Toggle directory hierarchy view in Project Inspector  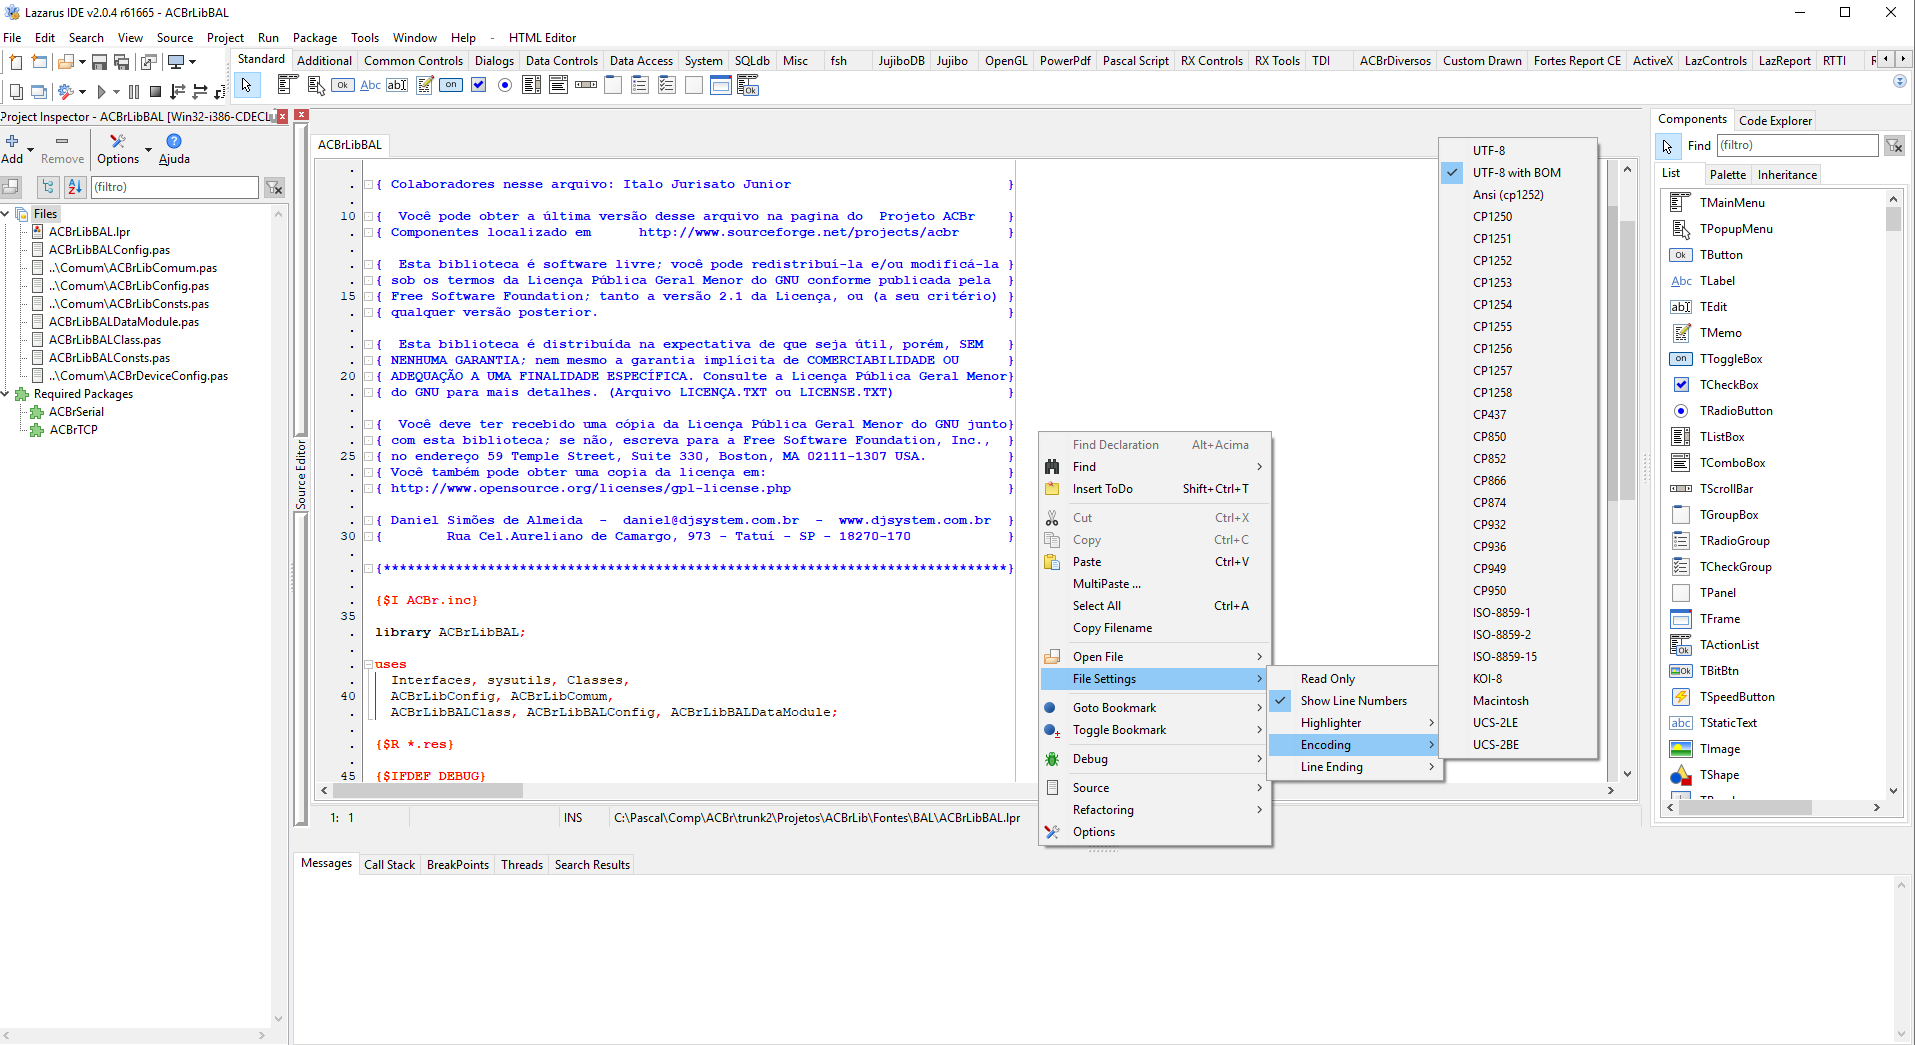(48, 187)
